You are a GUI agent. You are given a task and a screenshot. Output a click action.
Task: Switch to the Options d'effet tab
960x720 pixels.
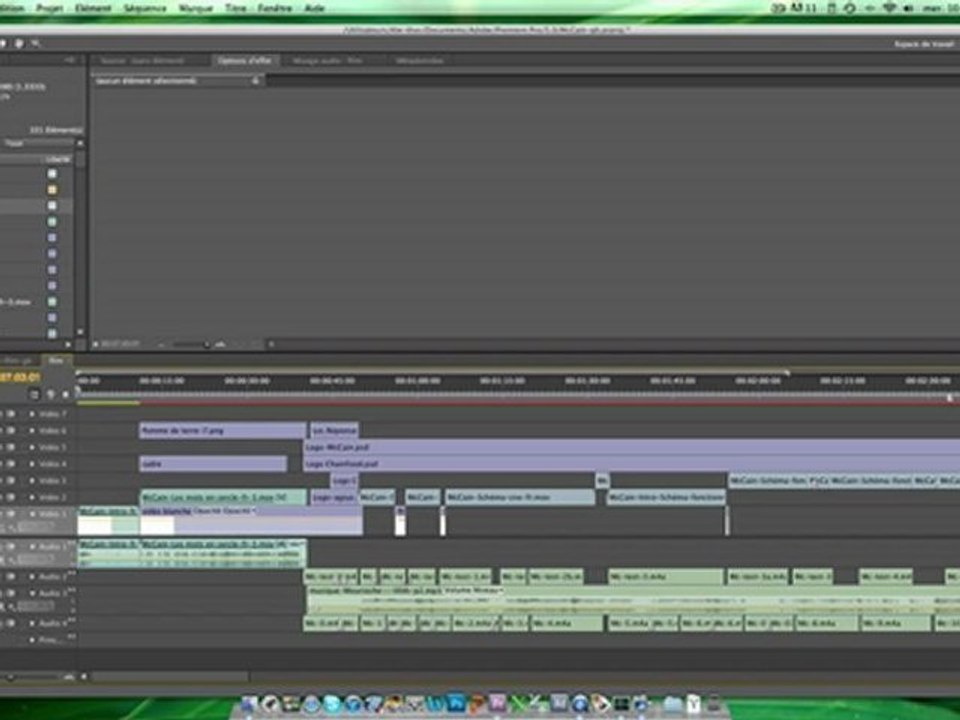click(245, 61)
